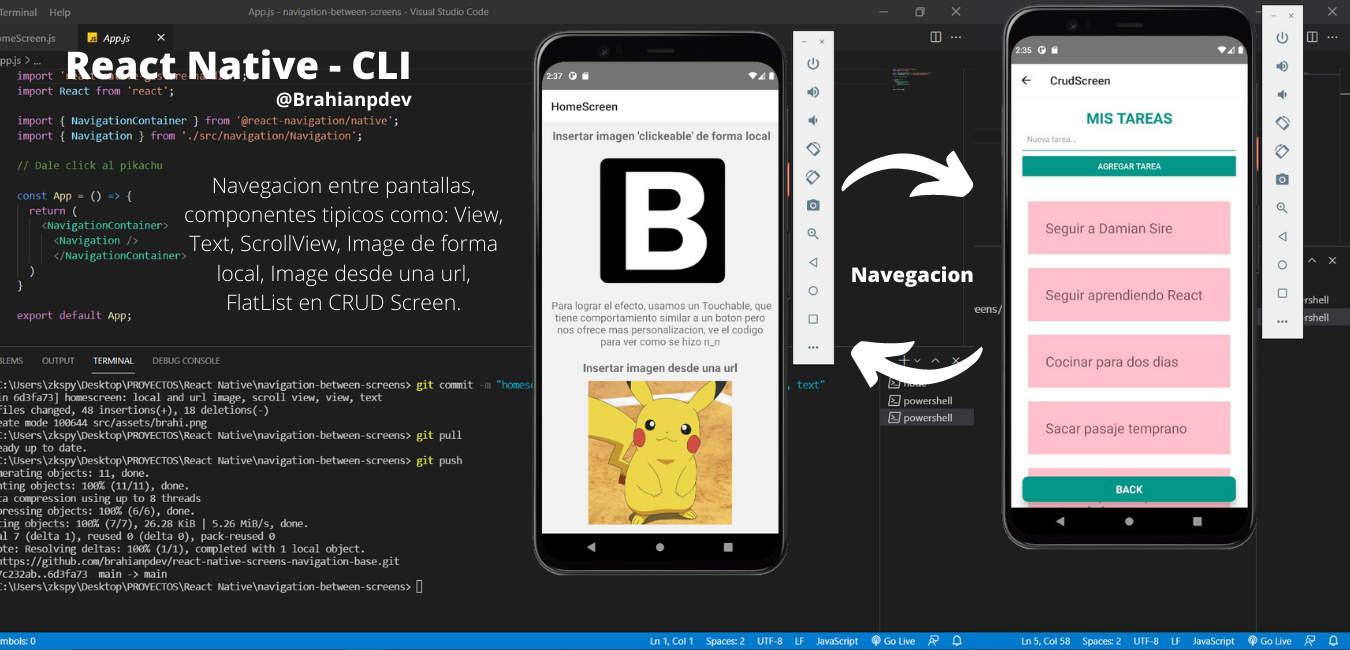The width and height of the screenshot is (1350, 650).
Task: Tap the Nueva tarea input field
Action: (x=1129, y=140)
